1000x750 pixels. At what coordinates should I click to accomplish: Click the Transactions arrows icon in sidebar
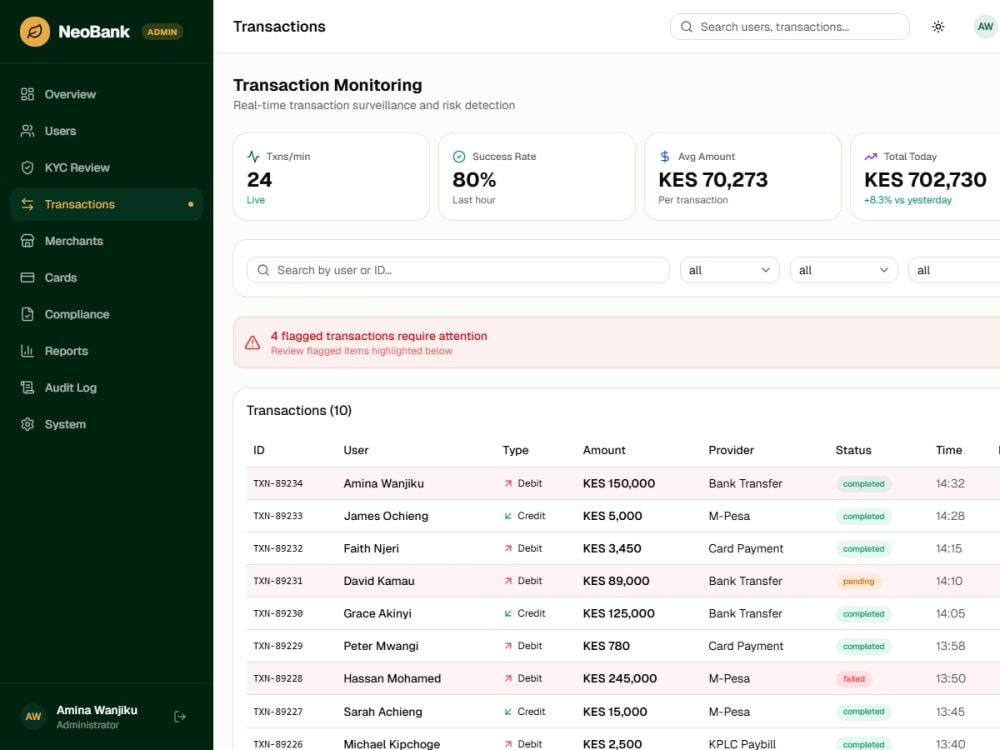(27, 204)
